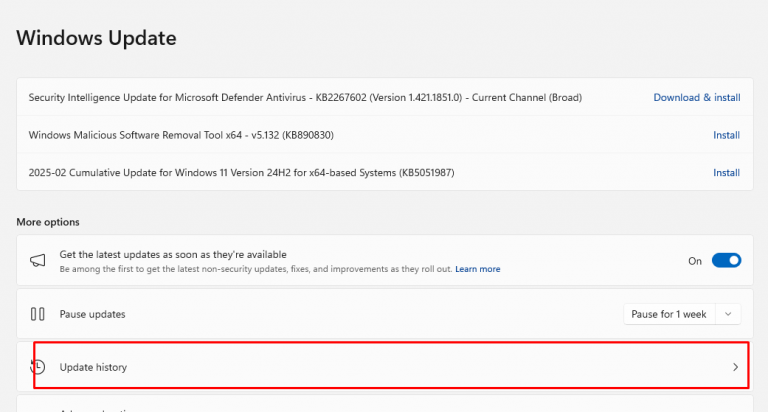Click the 2025-02 Cumulative Update entry text

241,173
